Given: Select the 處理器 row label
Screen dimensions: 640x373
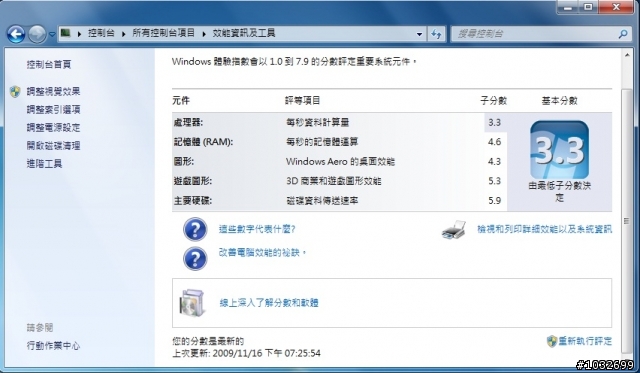Looking at the screenshot, I should (x=188, y=122).
